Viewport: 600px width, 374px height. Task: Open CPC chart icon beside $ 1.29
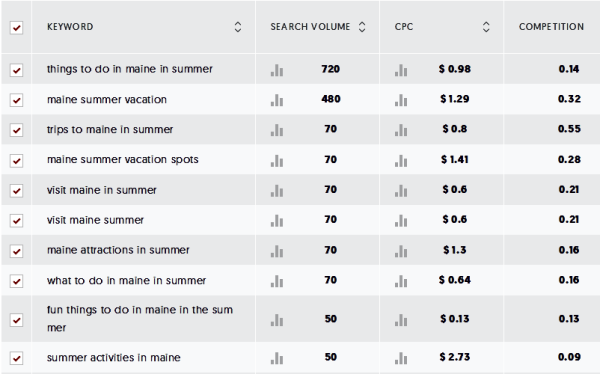click(x=401, y=100)
